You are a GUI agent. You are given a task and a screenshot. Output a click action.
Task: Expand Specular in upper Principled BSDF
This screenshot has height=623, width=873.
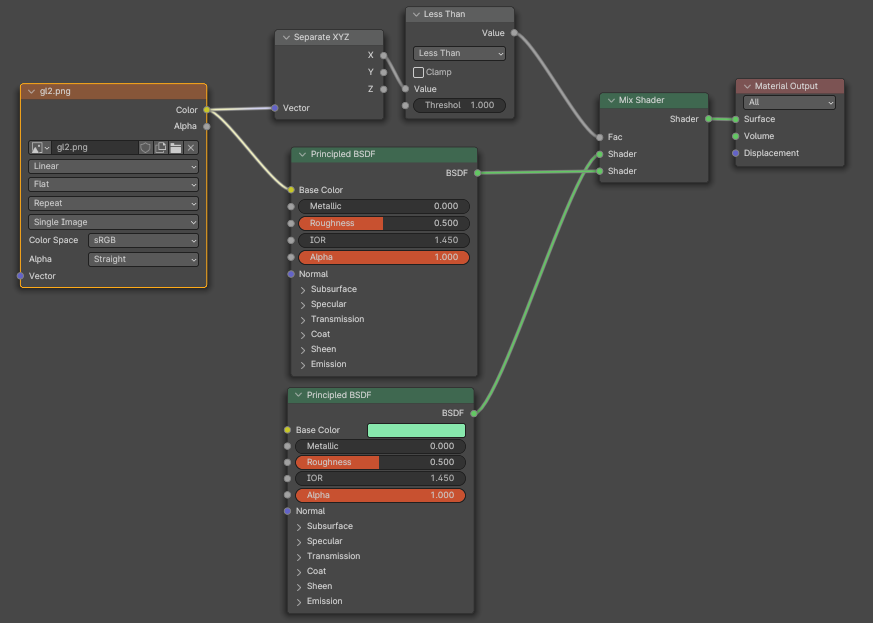[x=303, y=305]
